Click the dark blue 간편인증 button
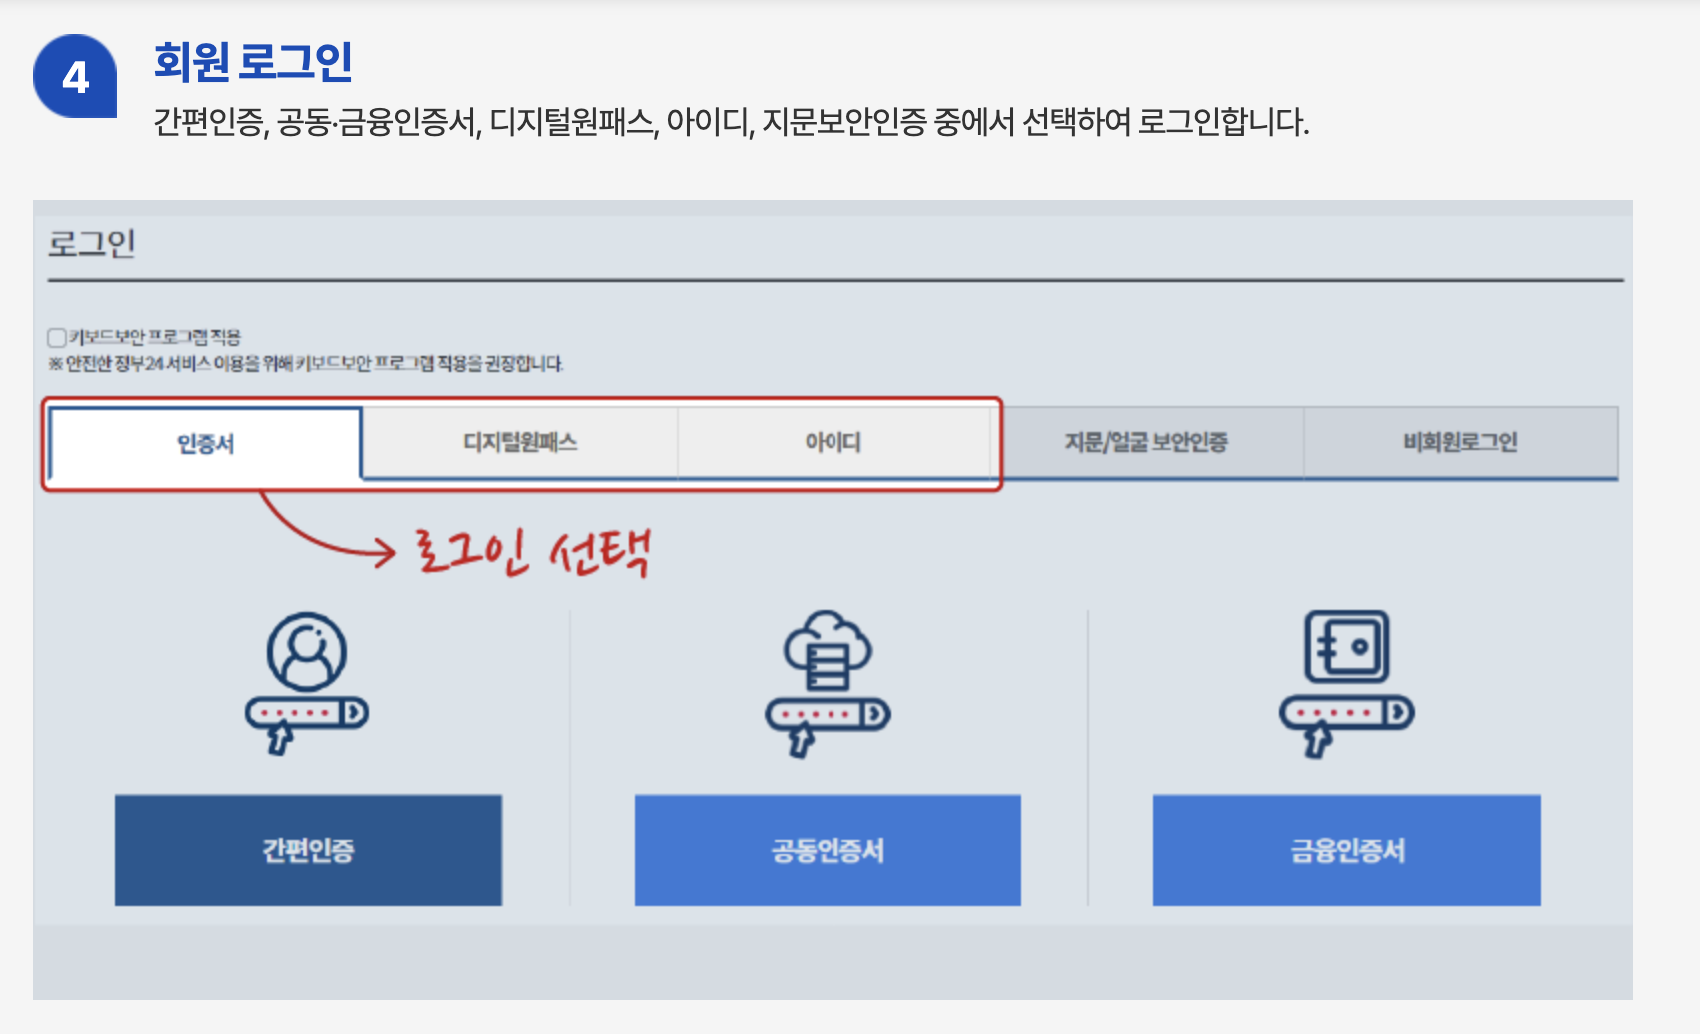The height and width of the screenshot is (1034, 1700). pos(307,851)
